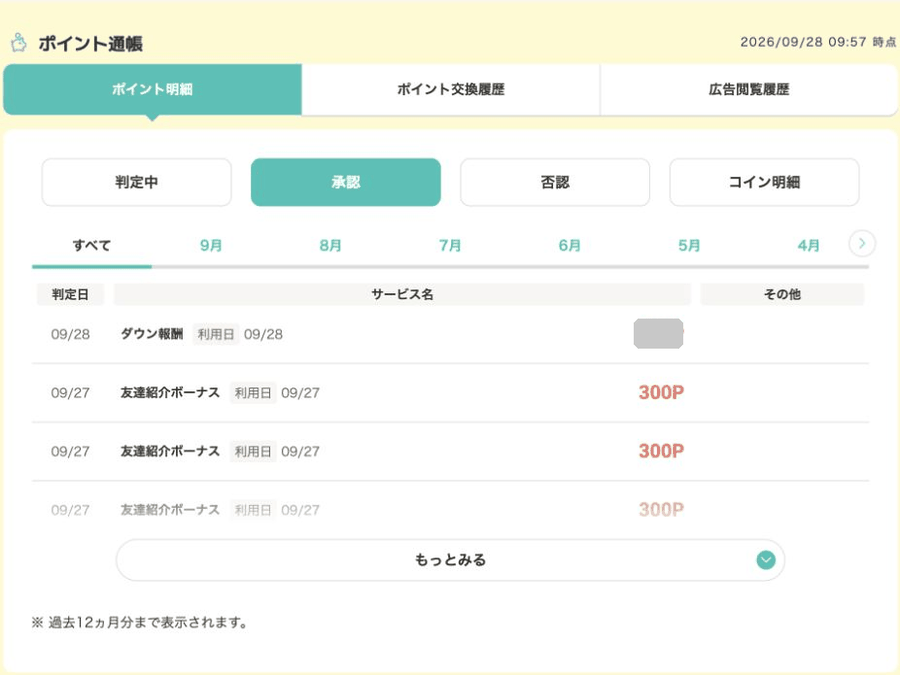Select the すべて month tab

point(92,246)
